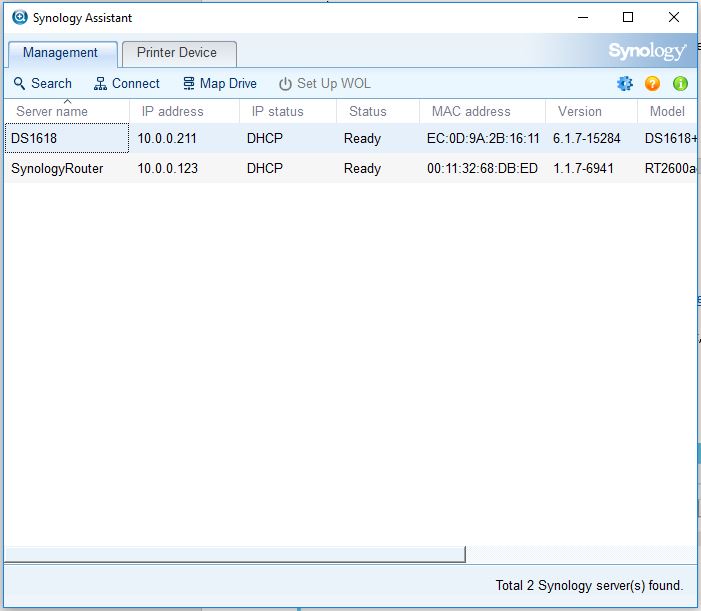
Task: Minimize the Synology Assistant window
Action: point(583,17)
